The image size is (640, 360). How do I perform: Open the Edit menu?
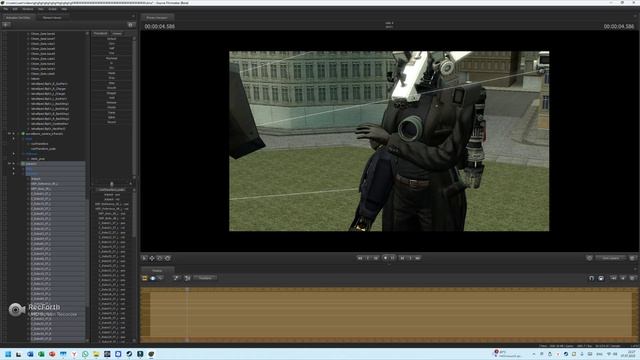(15, 9)
